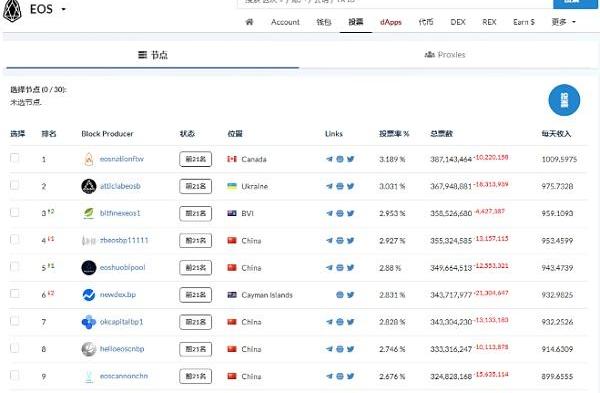Switch to the Proxies tab
The height and width of the screenshot is (393, 600).
[445, 55]
